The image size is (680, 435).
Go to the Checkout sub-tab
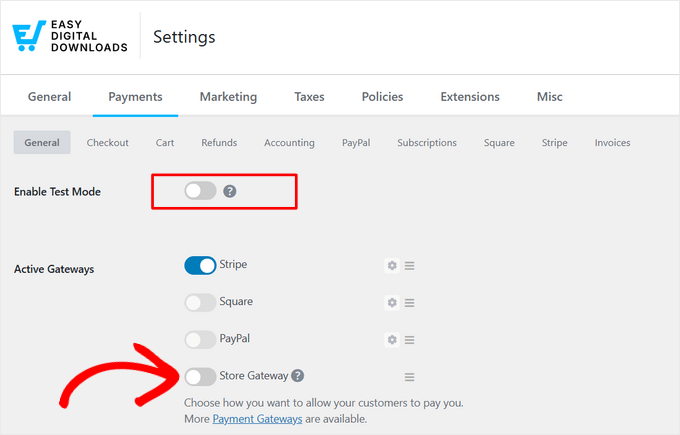click(107, 143)
